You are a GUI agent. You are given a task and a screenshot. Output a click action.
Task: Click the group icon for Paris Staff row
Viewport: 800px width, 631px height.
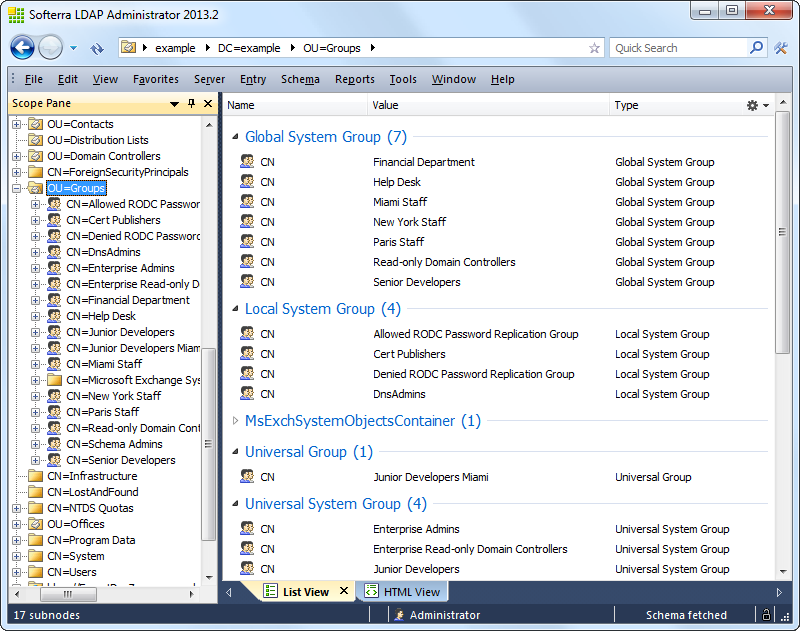[x=247, y=241]
